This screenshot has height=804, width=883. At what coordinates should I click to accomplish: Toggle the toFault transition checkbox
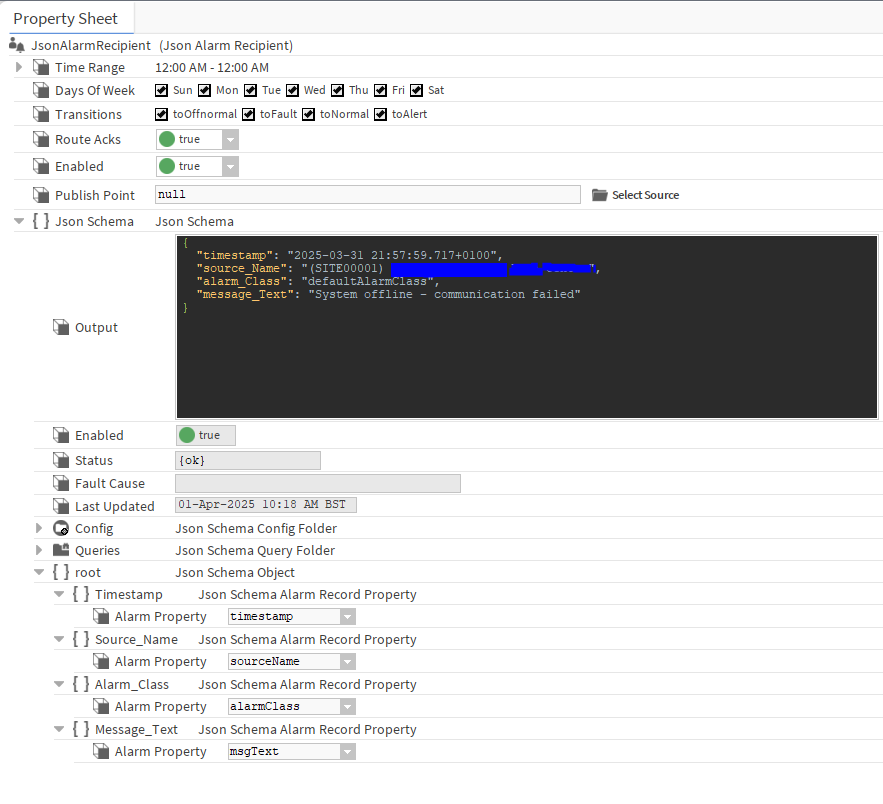point(248,114)
